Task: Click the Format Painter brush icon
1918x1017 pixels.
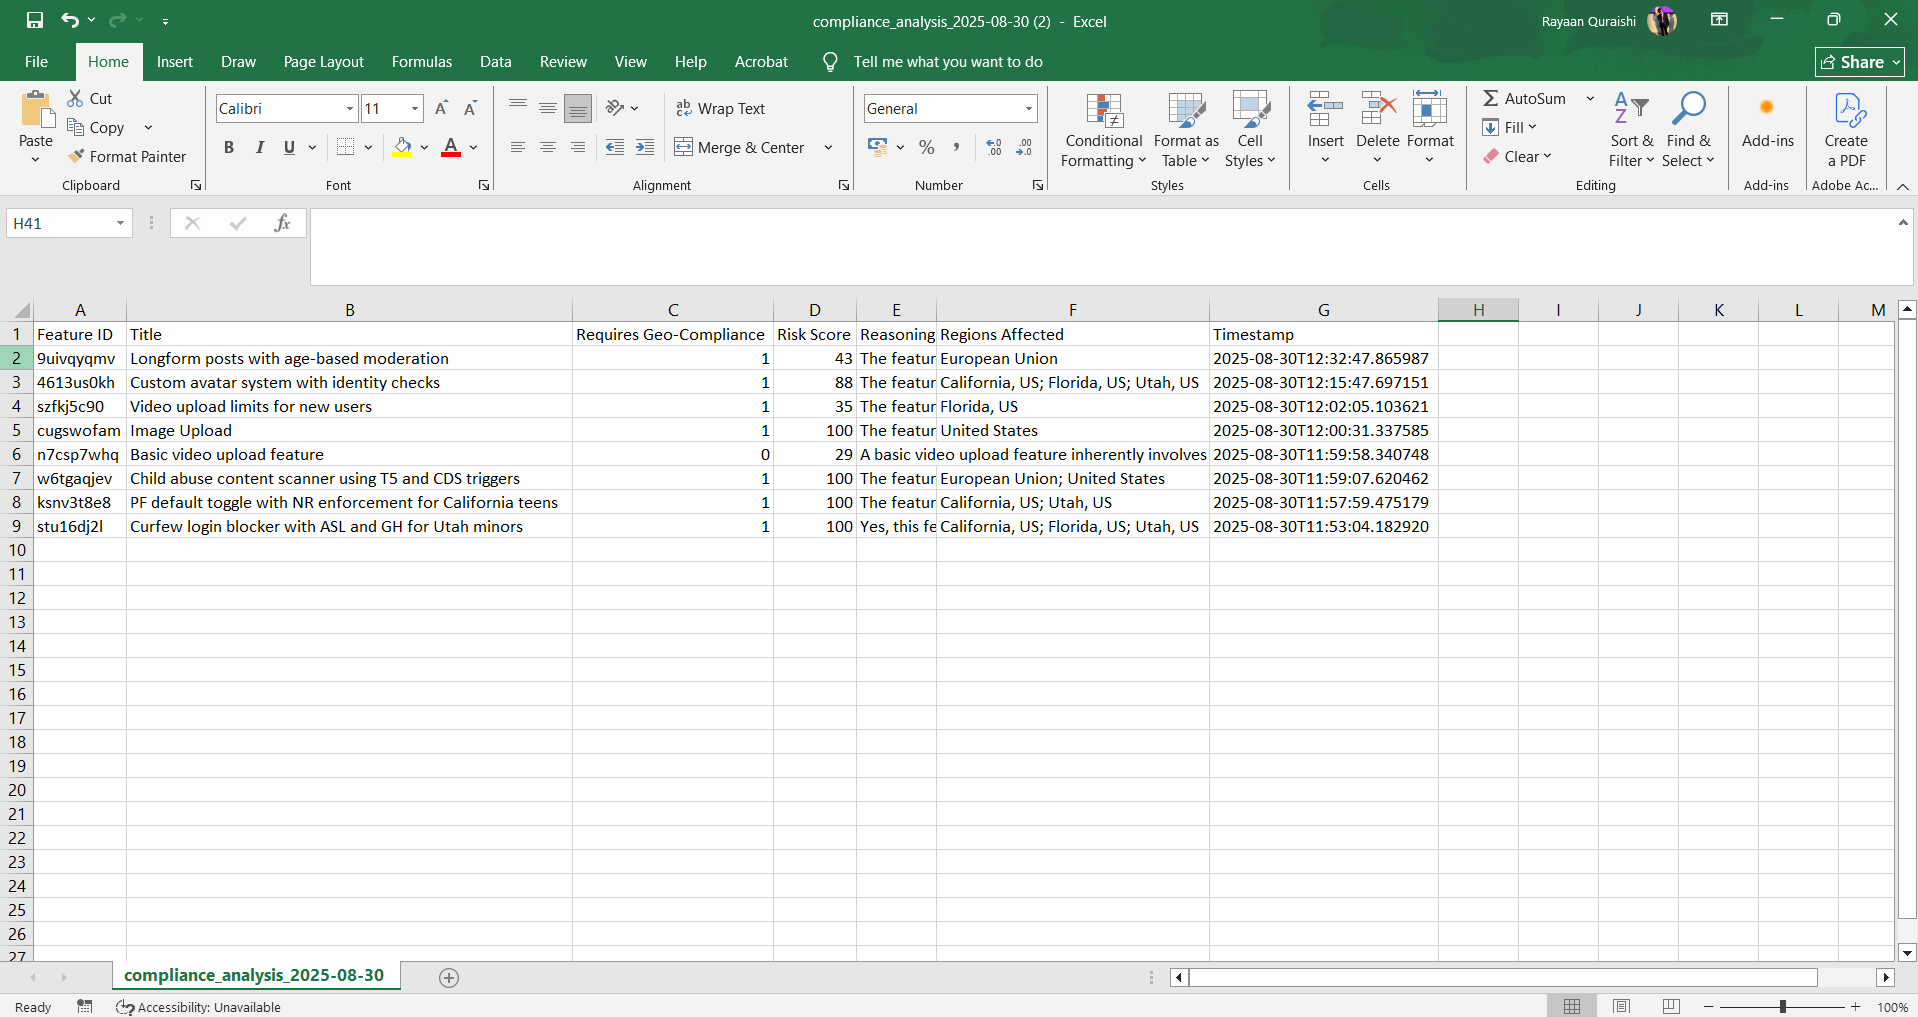Action: 76,156
